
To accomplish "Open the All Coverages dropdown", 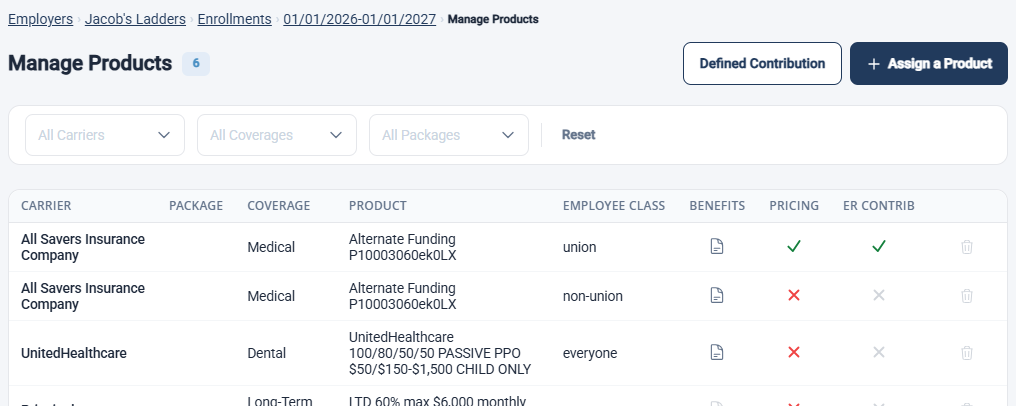I will point(277,135).
